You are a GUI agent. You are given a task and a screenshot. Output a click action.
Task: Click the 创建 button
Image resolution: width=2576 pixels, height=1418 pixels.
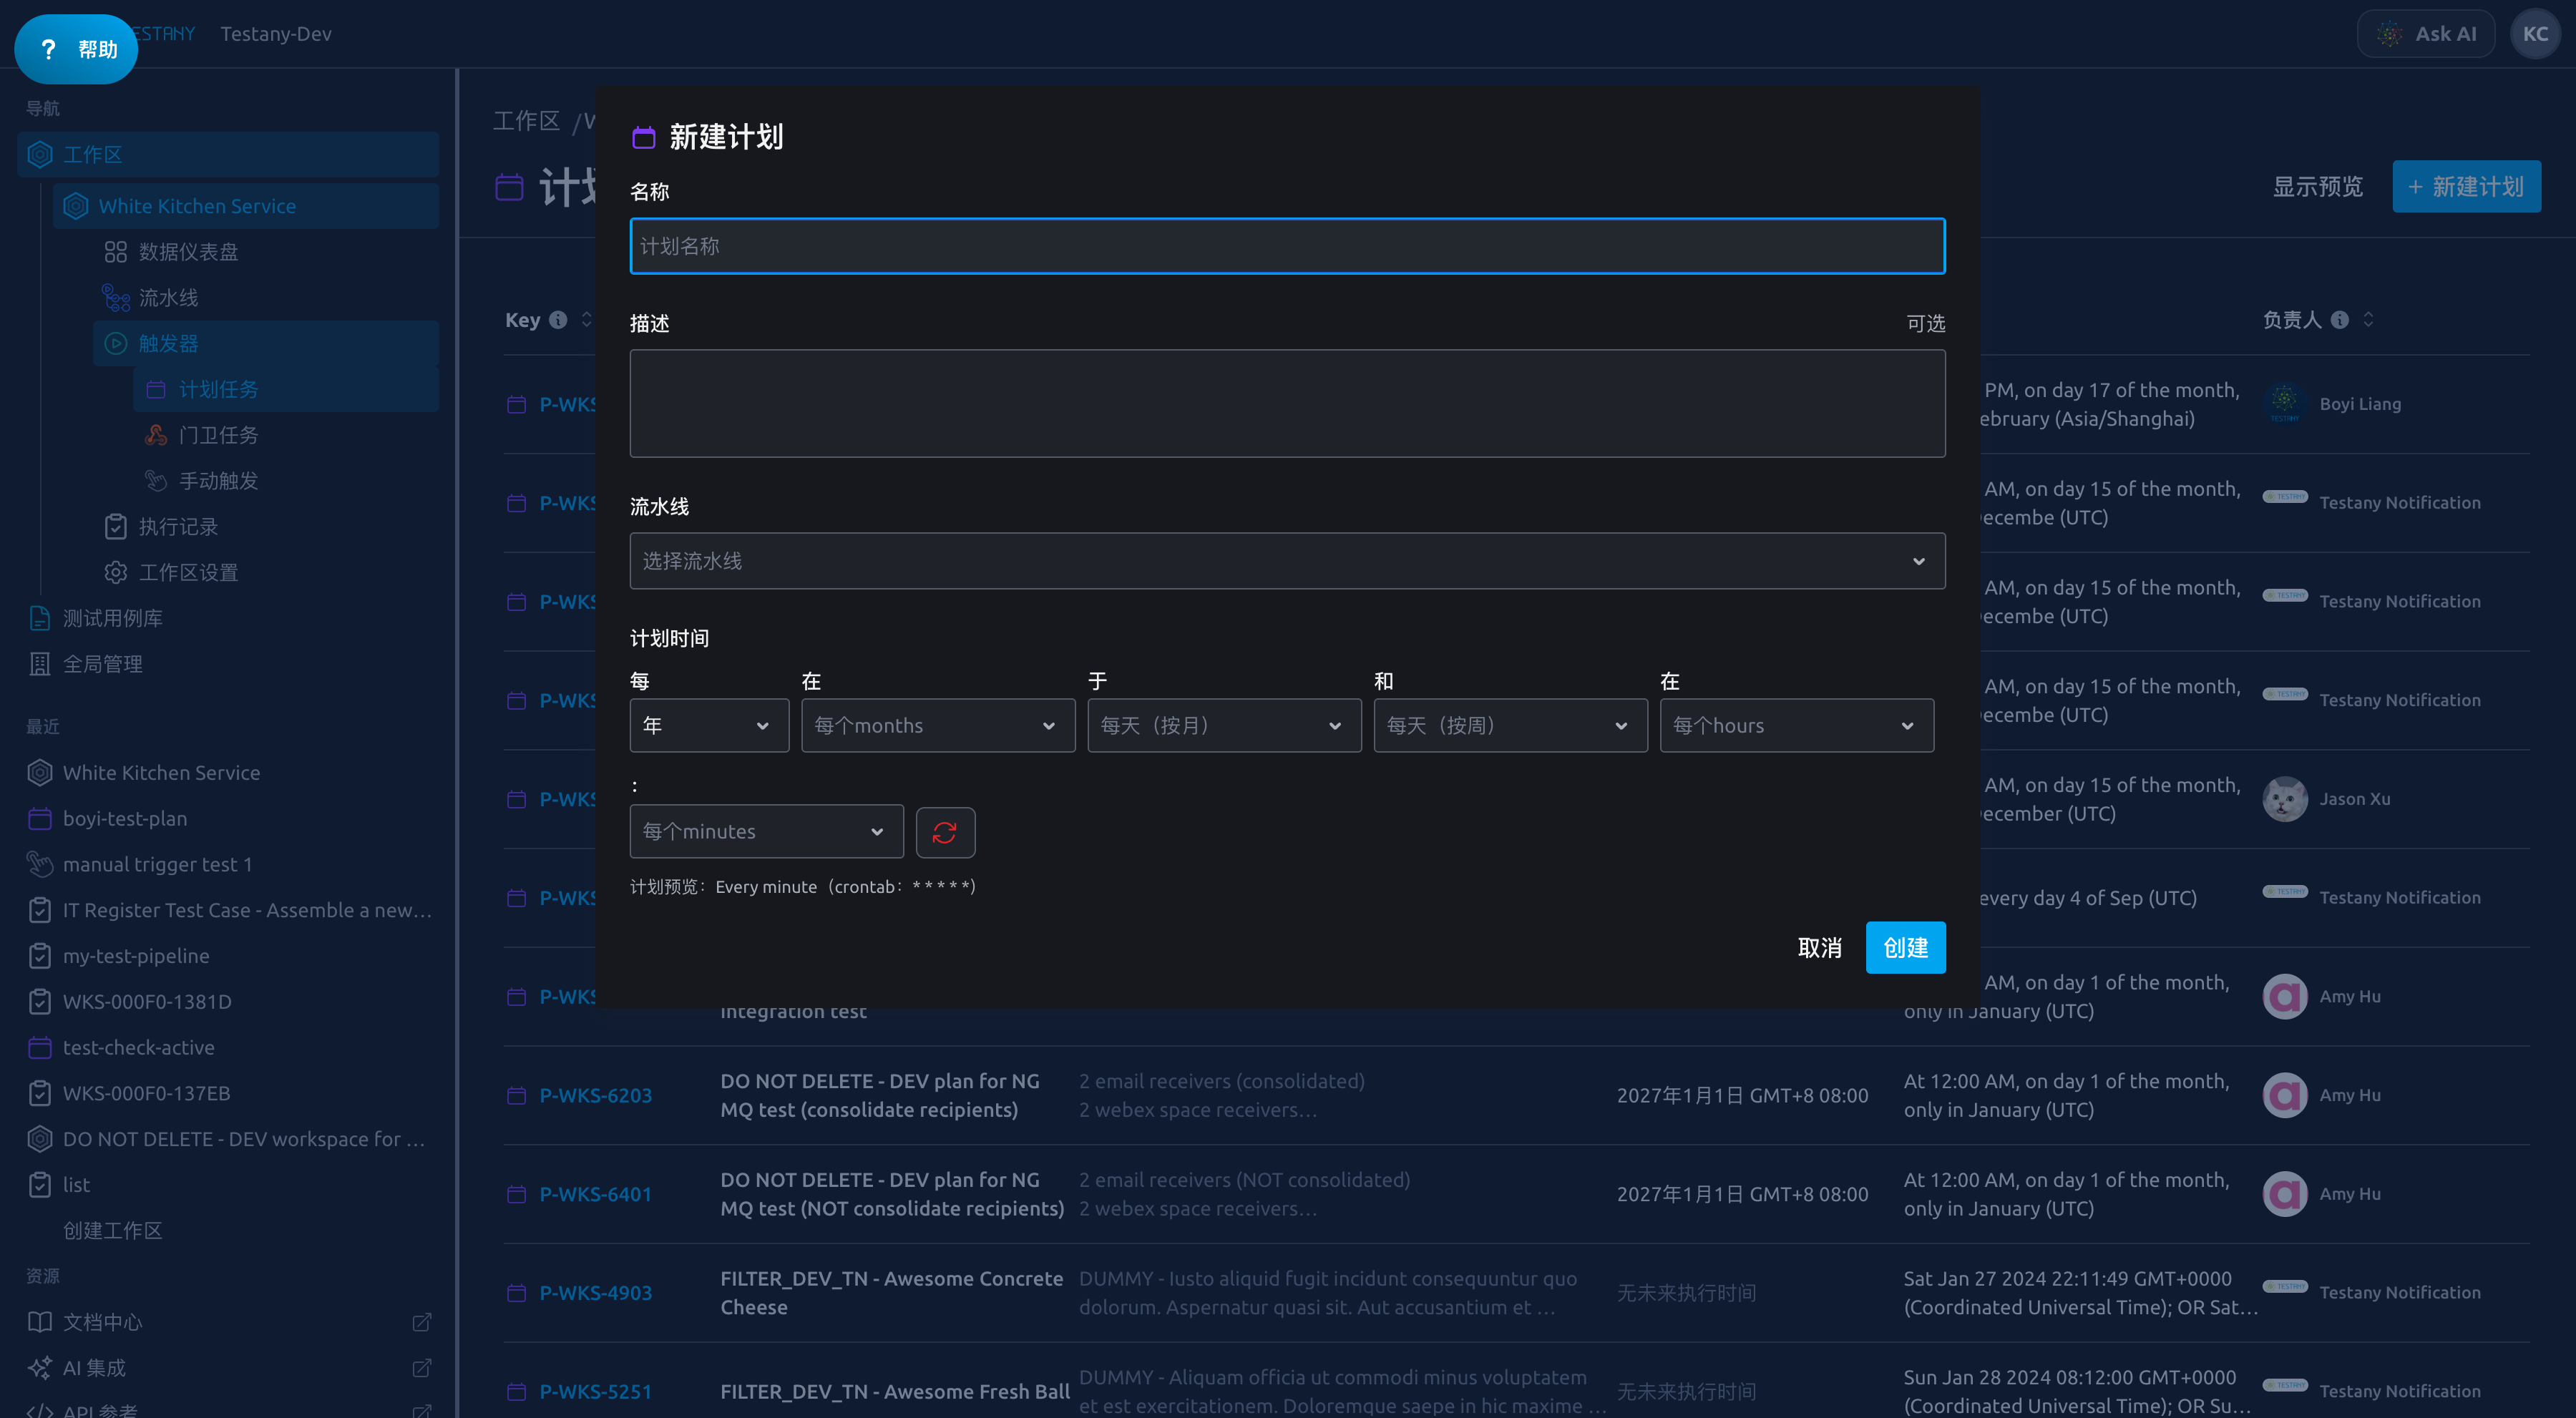click(1905, 947)
